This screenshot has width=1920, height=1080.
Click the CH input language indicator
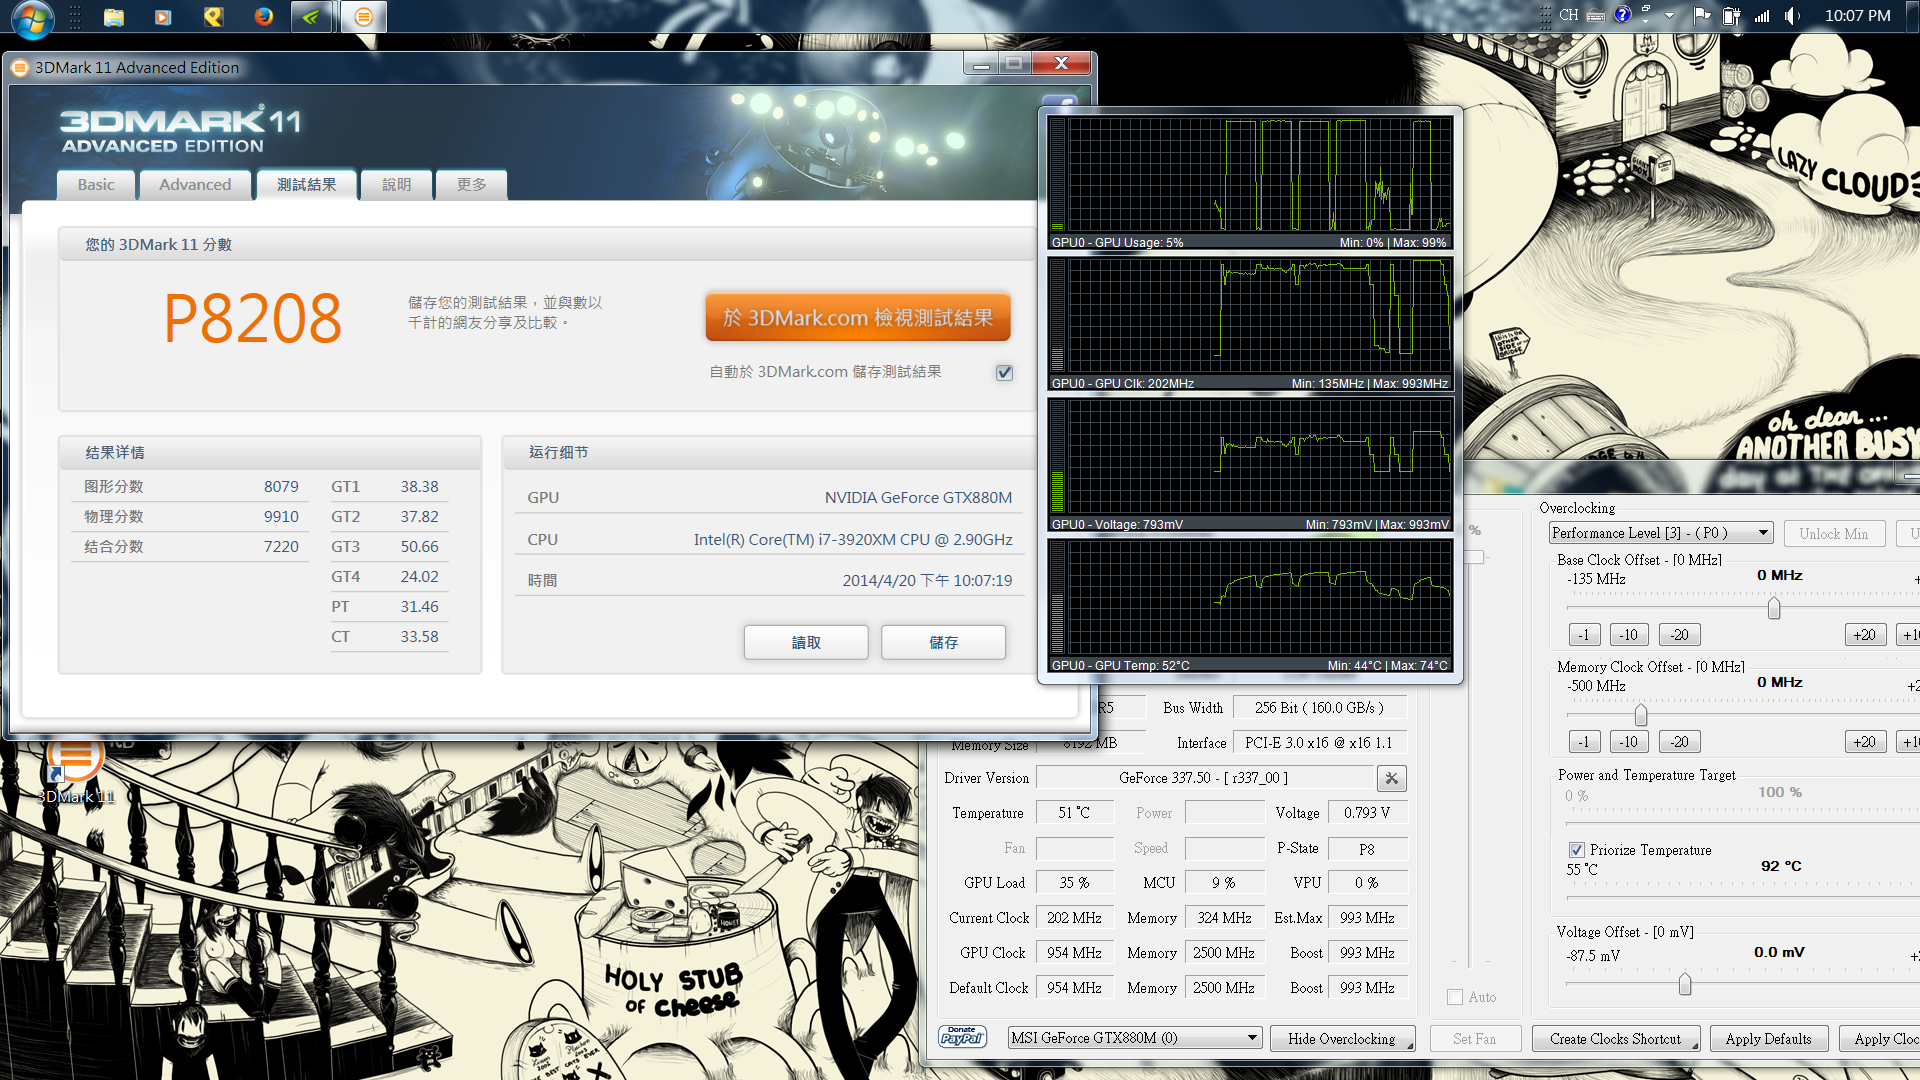(x=1568, y=15)
